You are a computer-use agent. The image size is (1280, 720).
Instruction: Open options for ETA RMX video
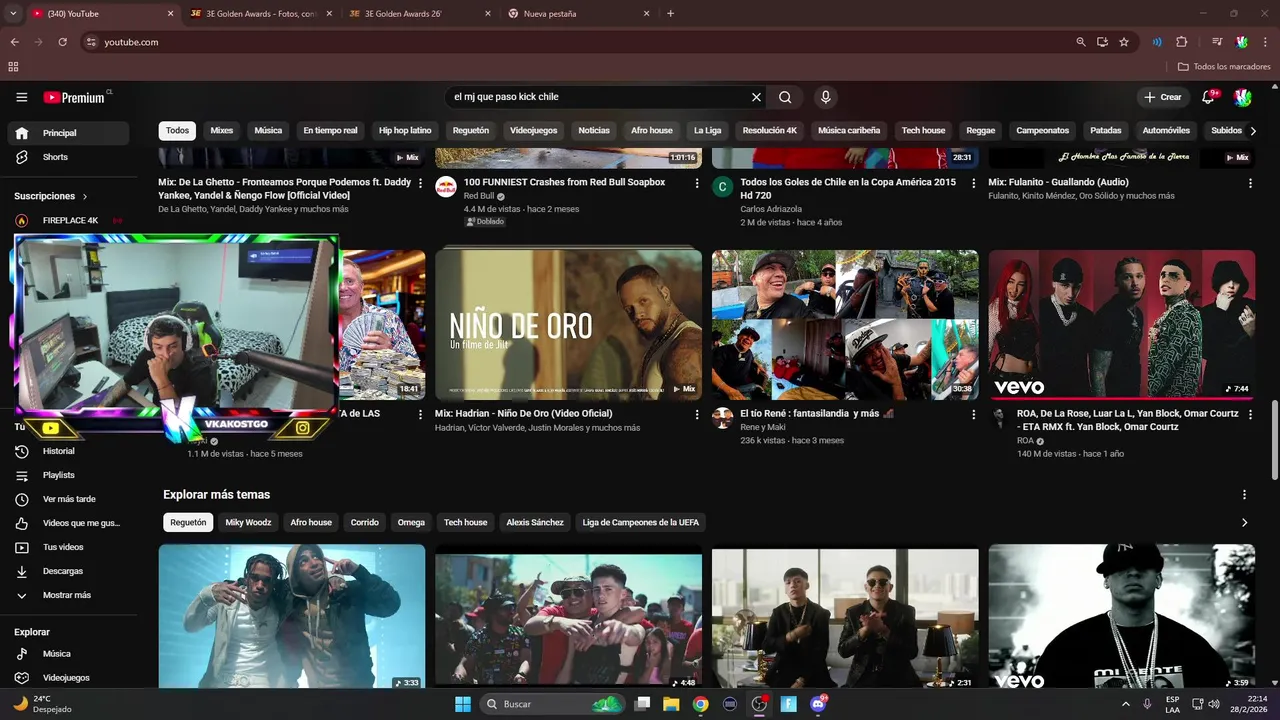click(1250, 414)
